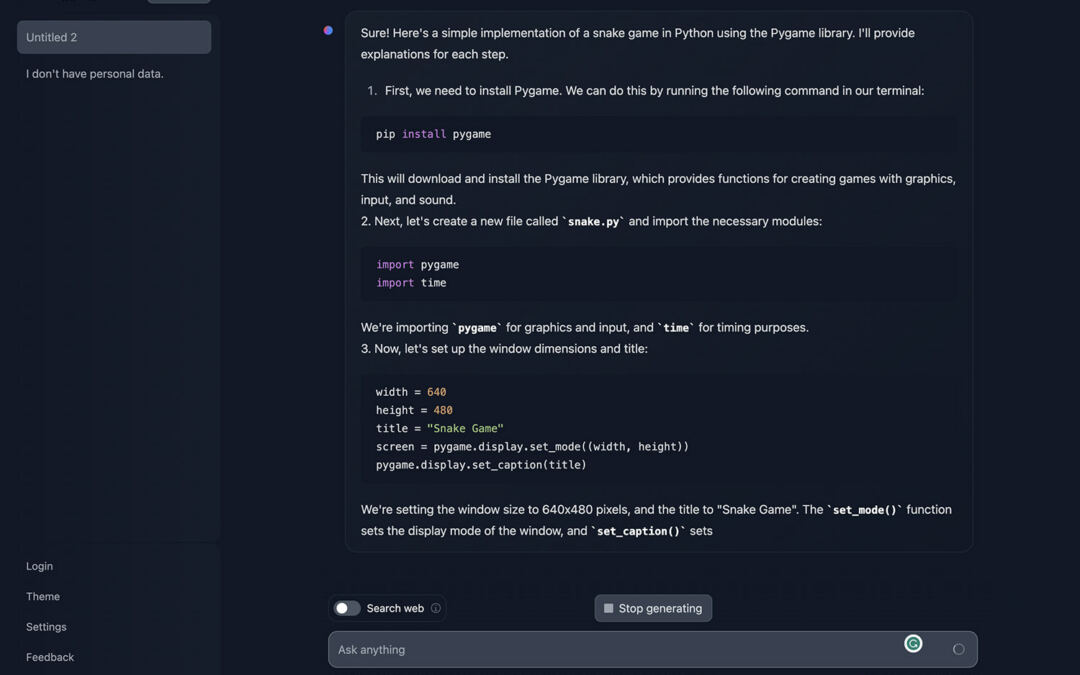
Task: Open Settings from the sidebar
Action: click(x=46, y=627)
